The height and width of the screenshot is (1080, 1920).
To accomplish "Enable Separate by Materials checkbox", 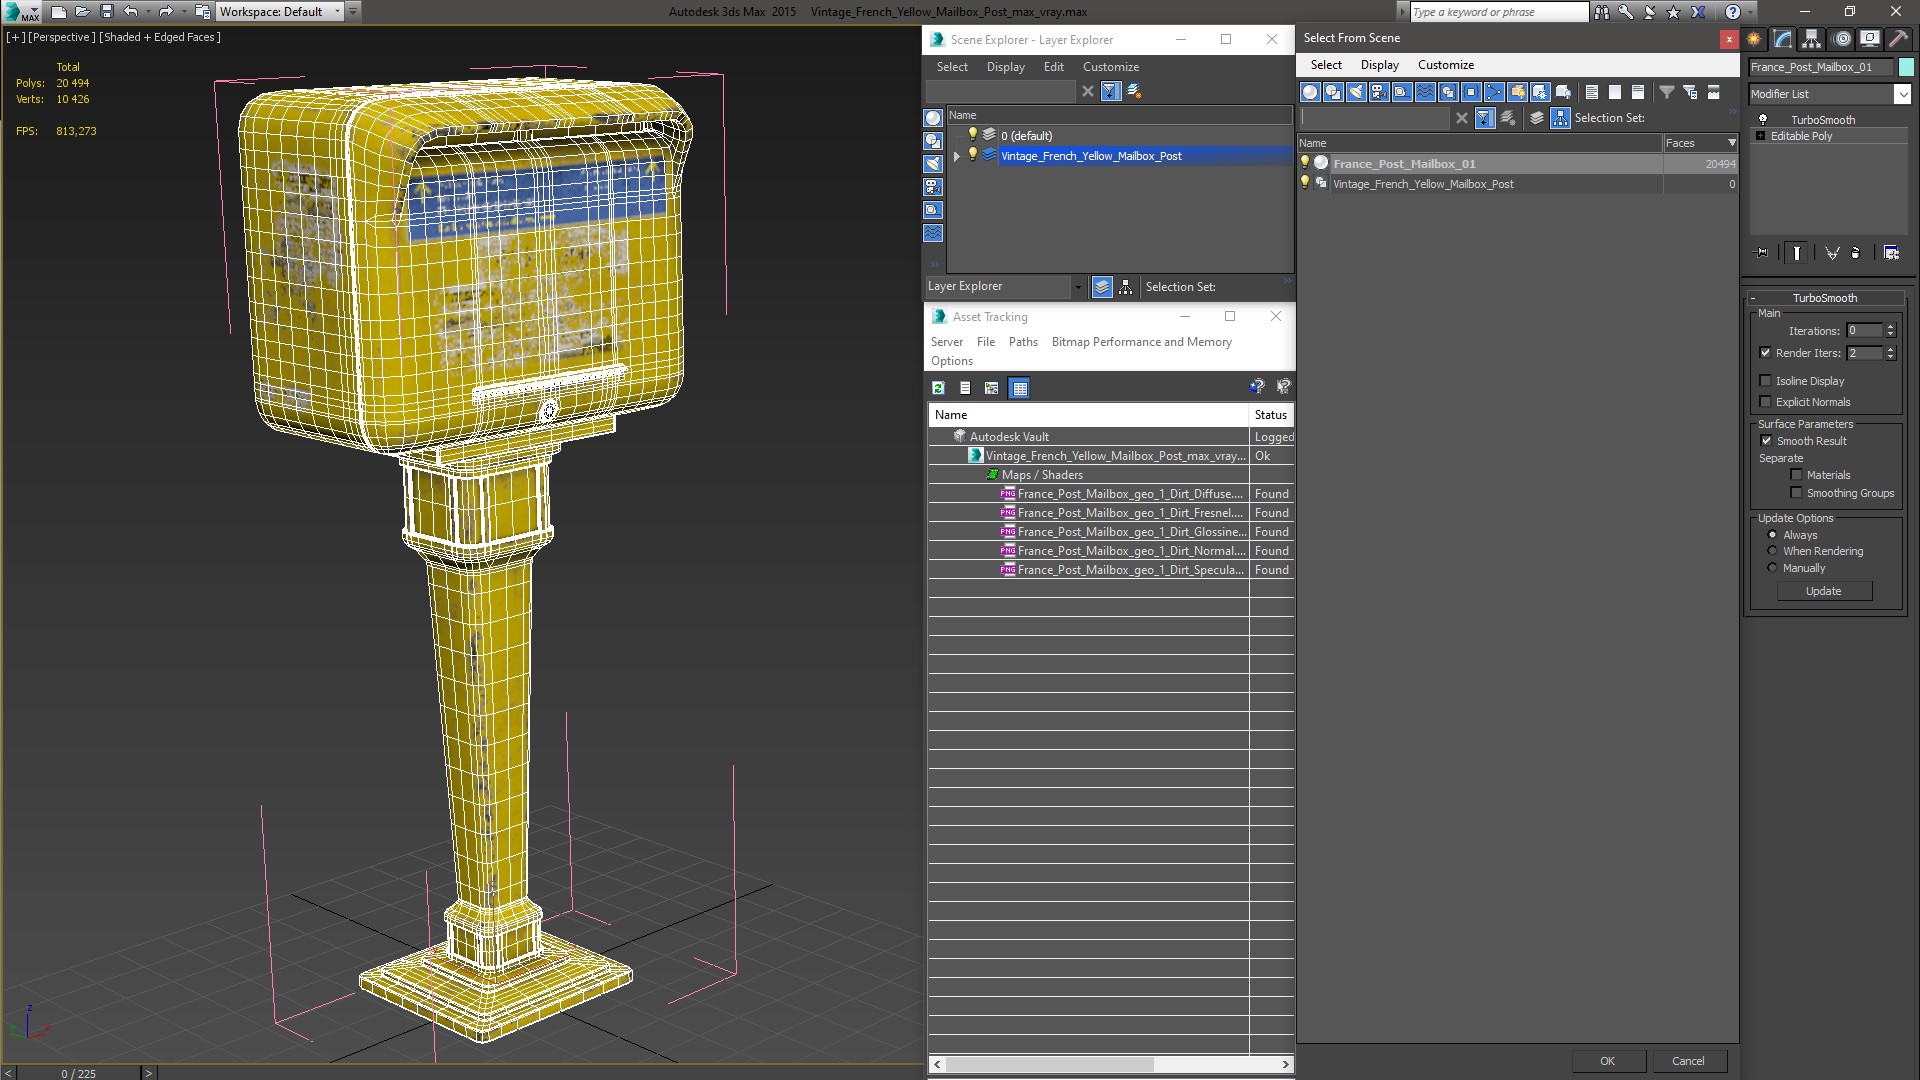I will click(1796, 475).
